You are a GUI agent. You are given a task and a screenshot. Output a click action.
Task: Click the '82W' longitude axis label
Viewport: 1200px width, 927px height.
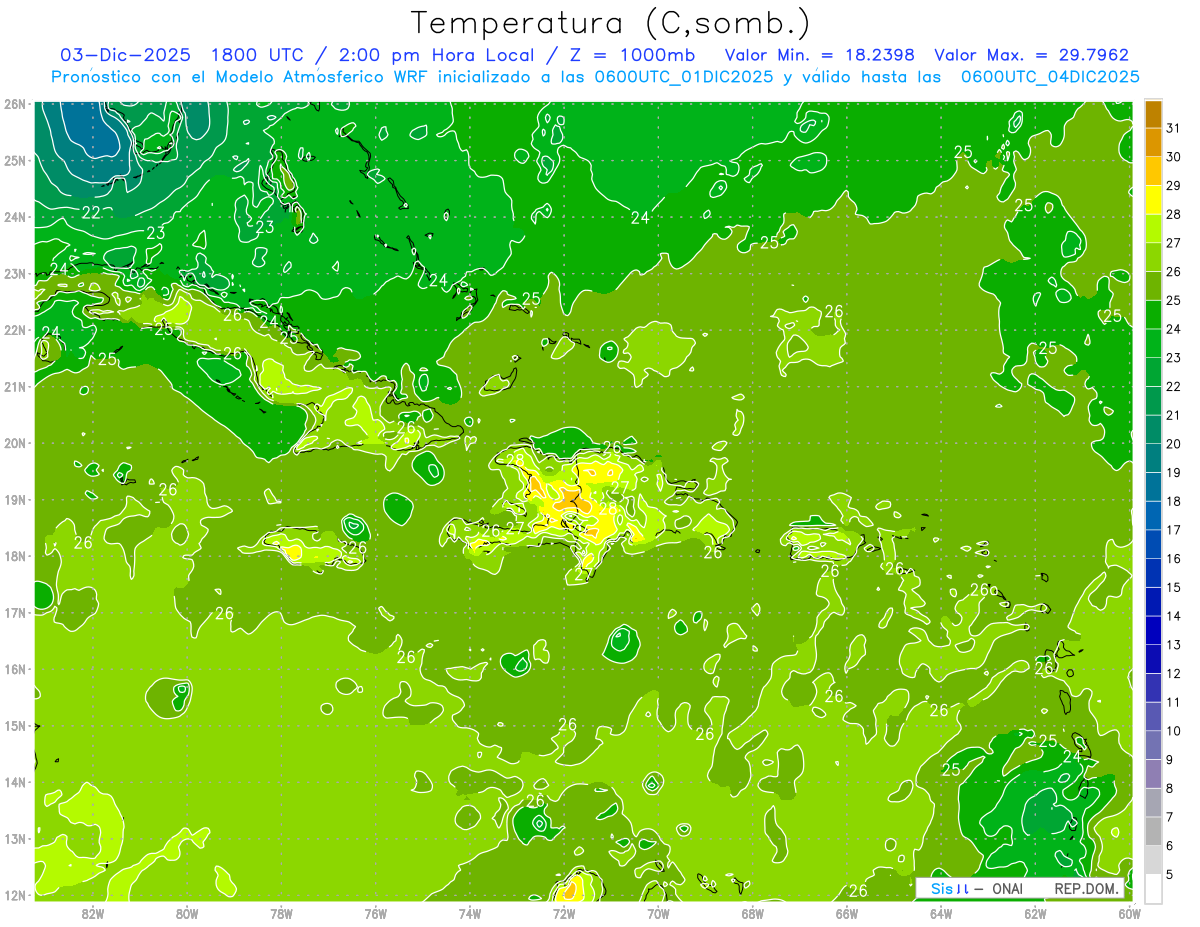[x=93, y=913]
